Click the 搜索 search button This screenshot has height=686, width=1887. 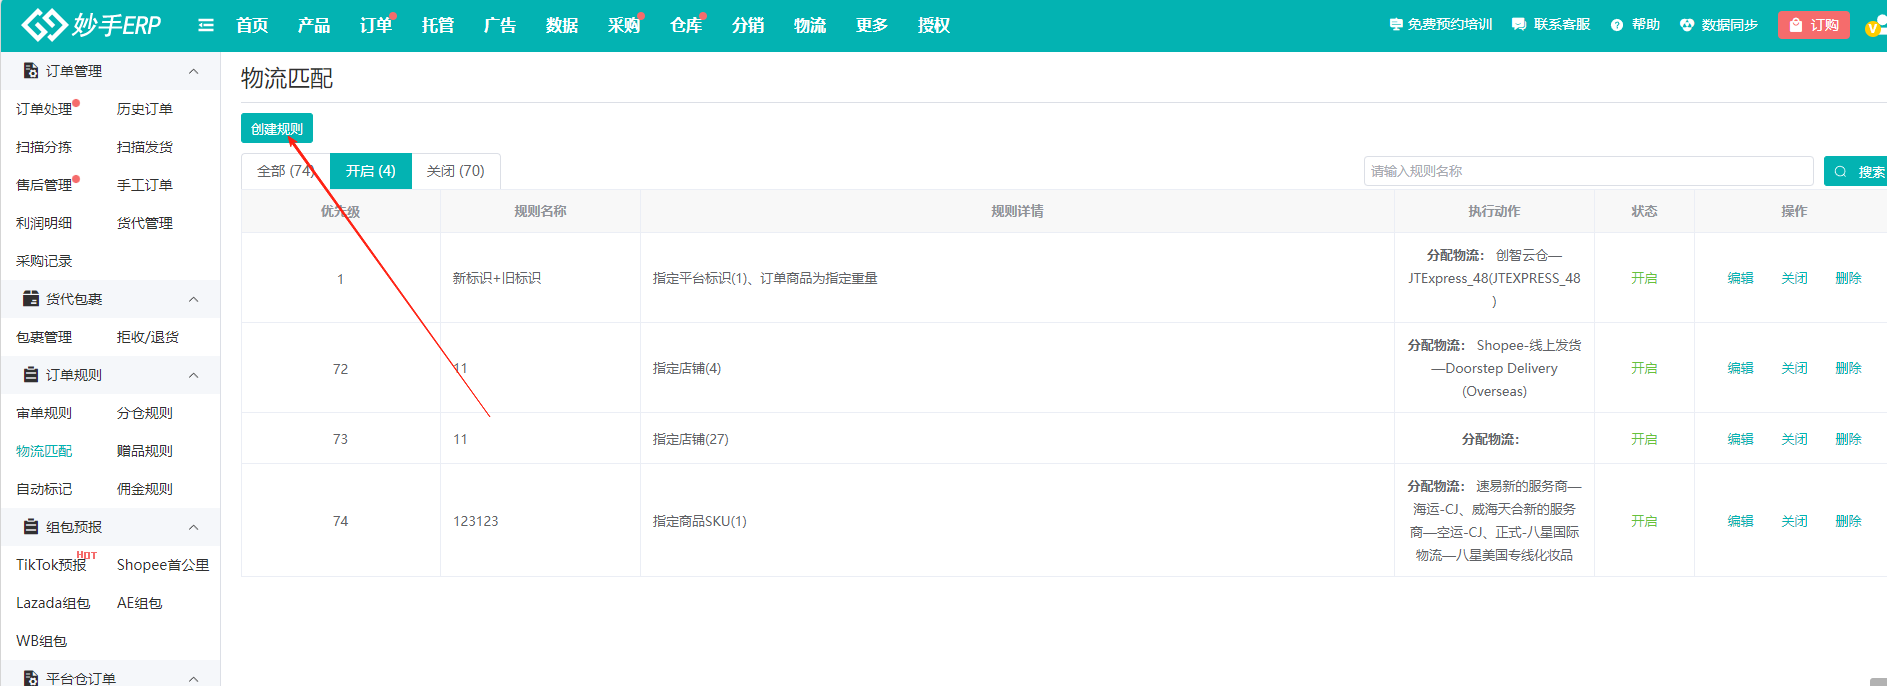coord(1855,171)
